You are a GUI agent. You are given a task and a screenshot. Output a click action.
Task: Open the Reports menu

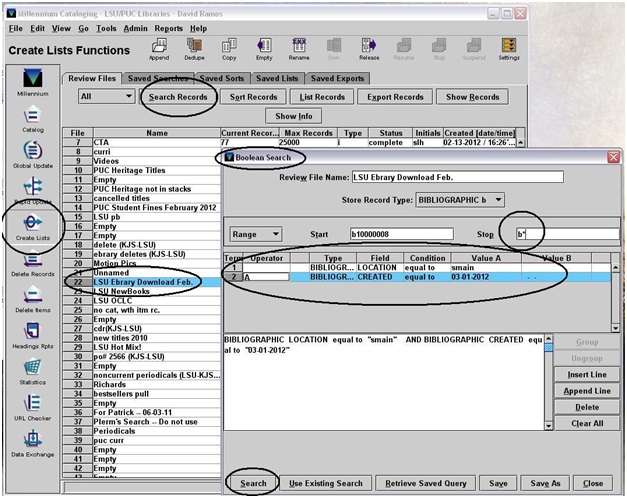[168, 29]
